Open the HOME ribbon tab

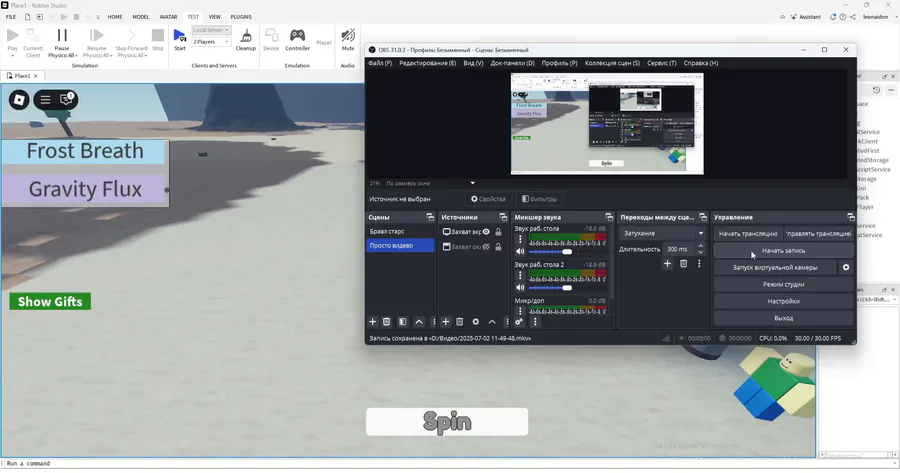(x=115, y=17)
